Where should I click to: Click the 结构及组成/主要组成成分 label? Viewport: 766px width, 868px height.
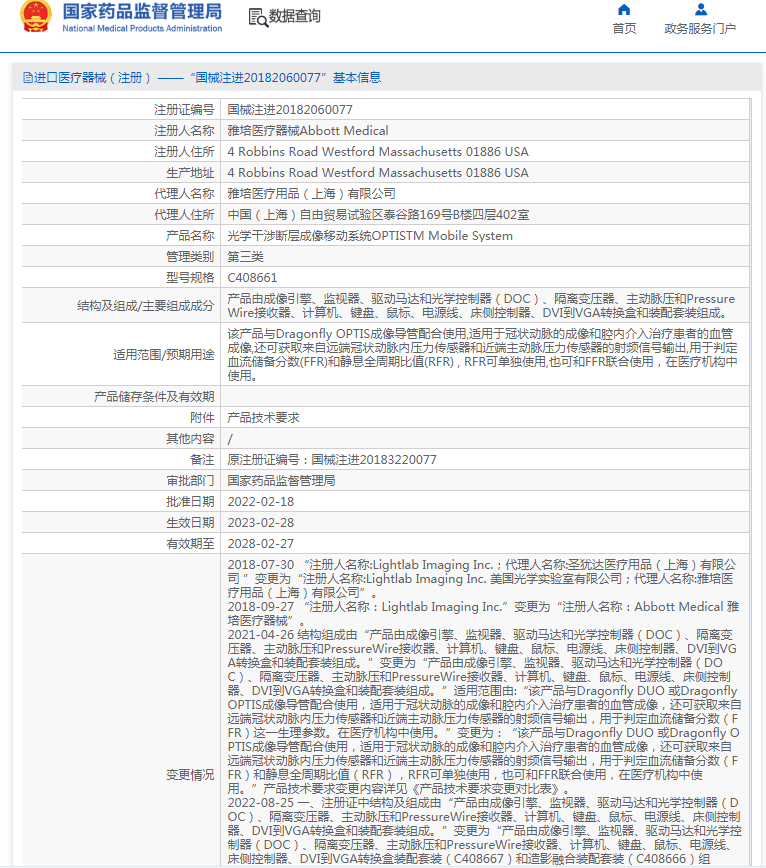pyautogui.click(x=146, y=306)
